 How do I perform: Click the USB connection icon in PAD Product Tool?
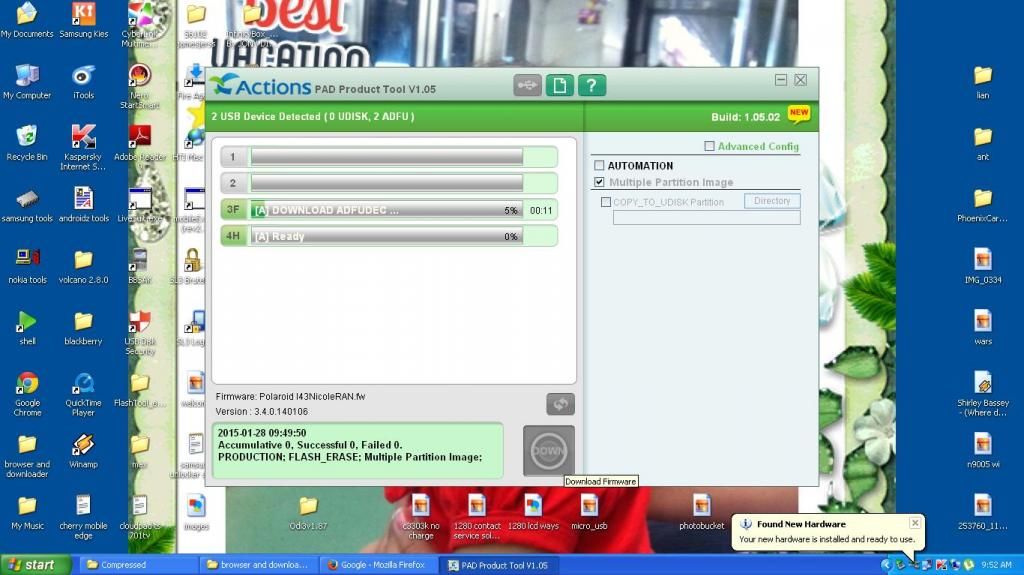(527, 86)
